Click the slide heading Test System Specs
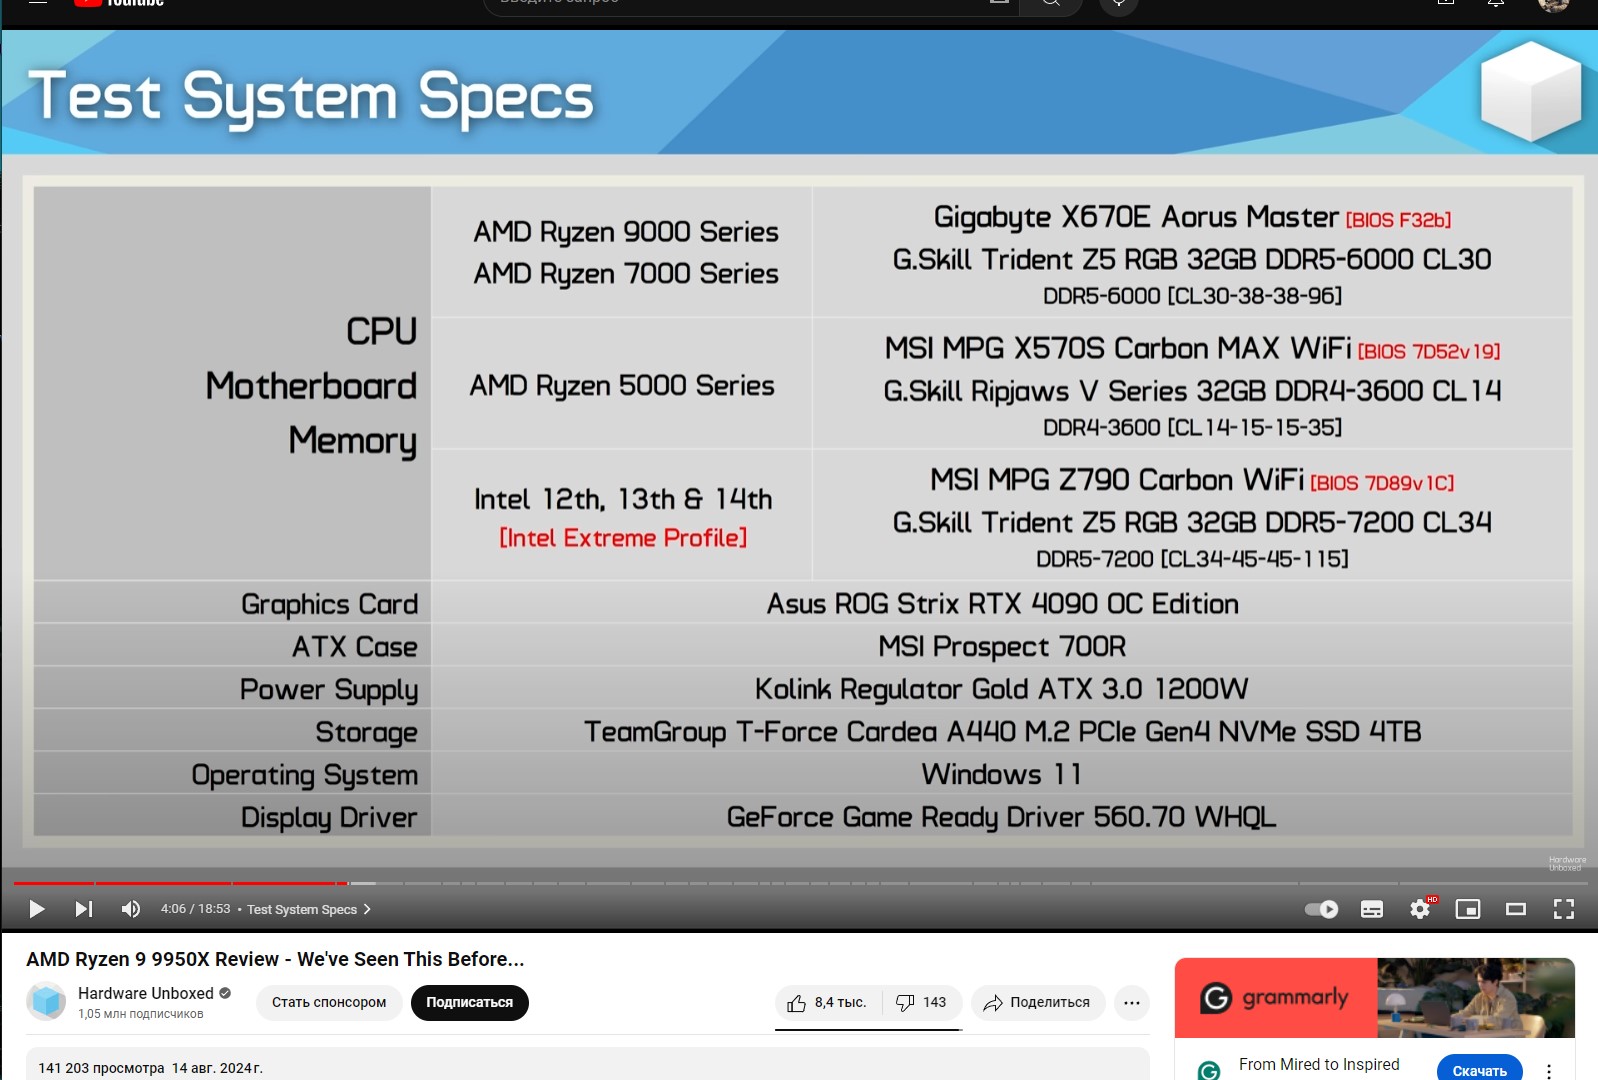 pos(311,97)
